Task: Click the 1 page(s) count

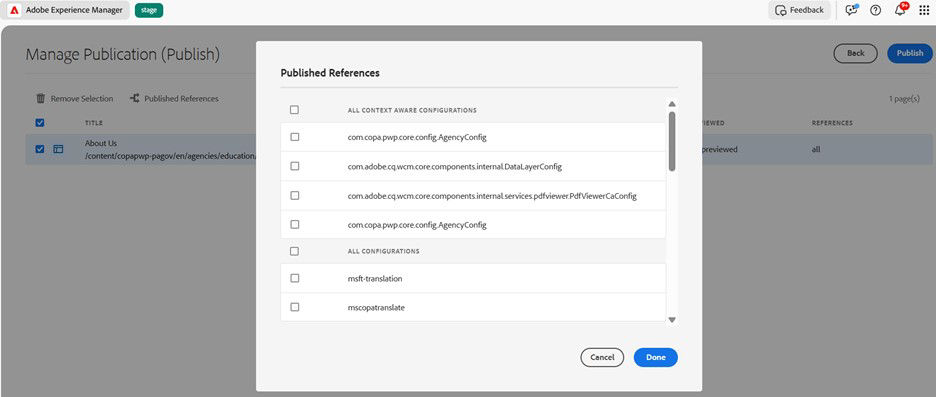Action: coord(904,99)
